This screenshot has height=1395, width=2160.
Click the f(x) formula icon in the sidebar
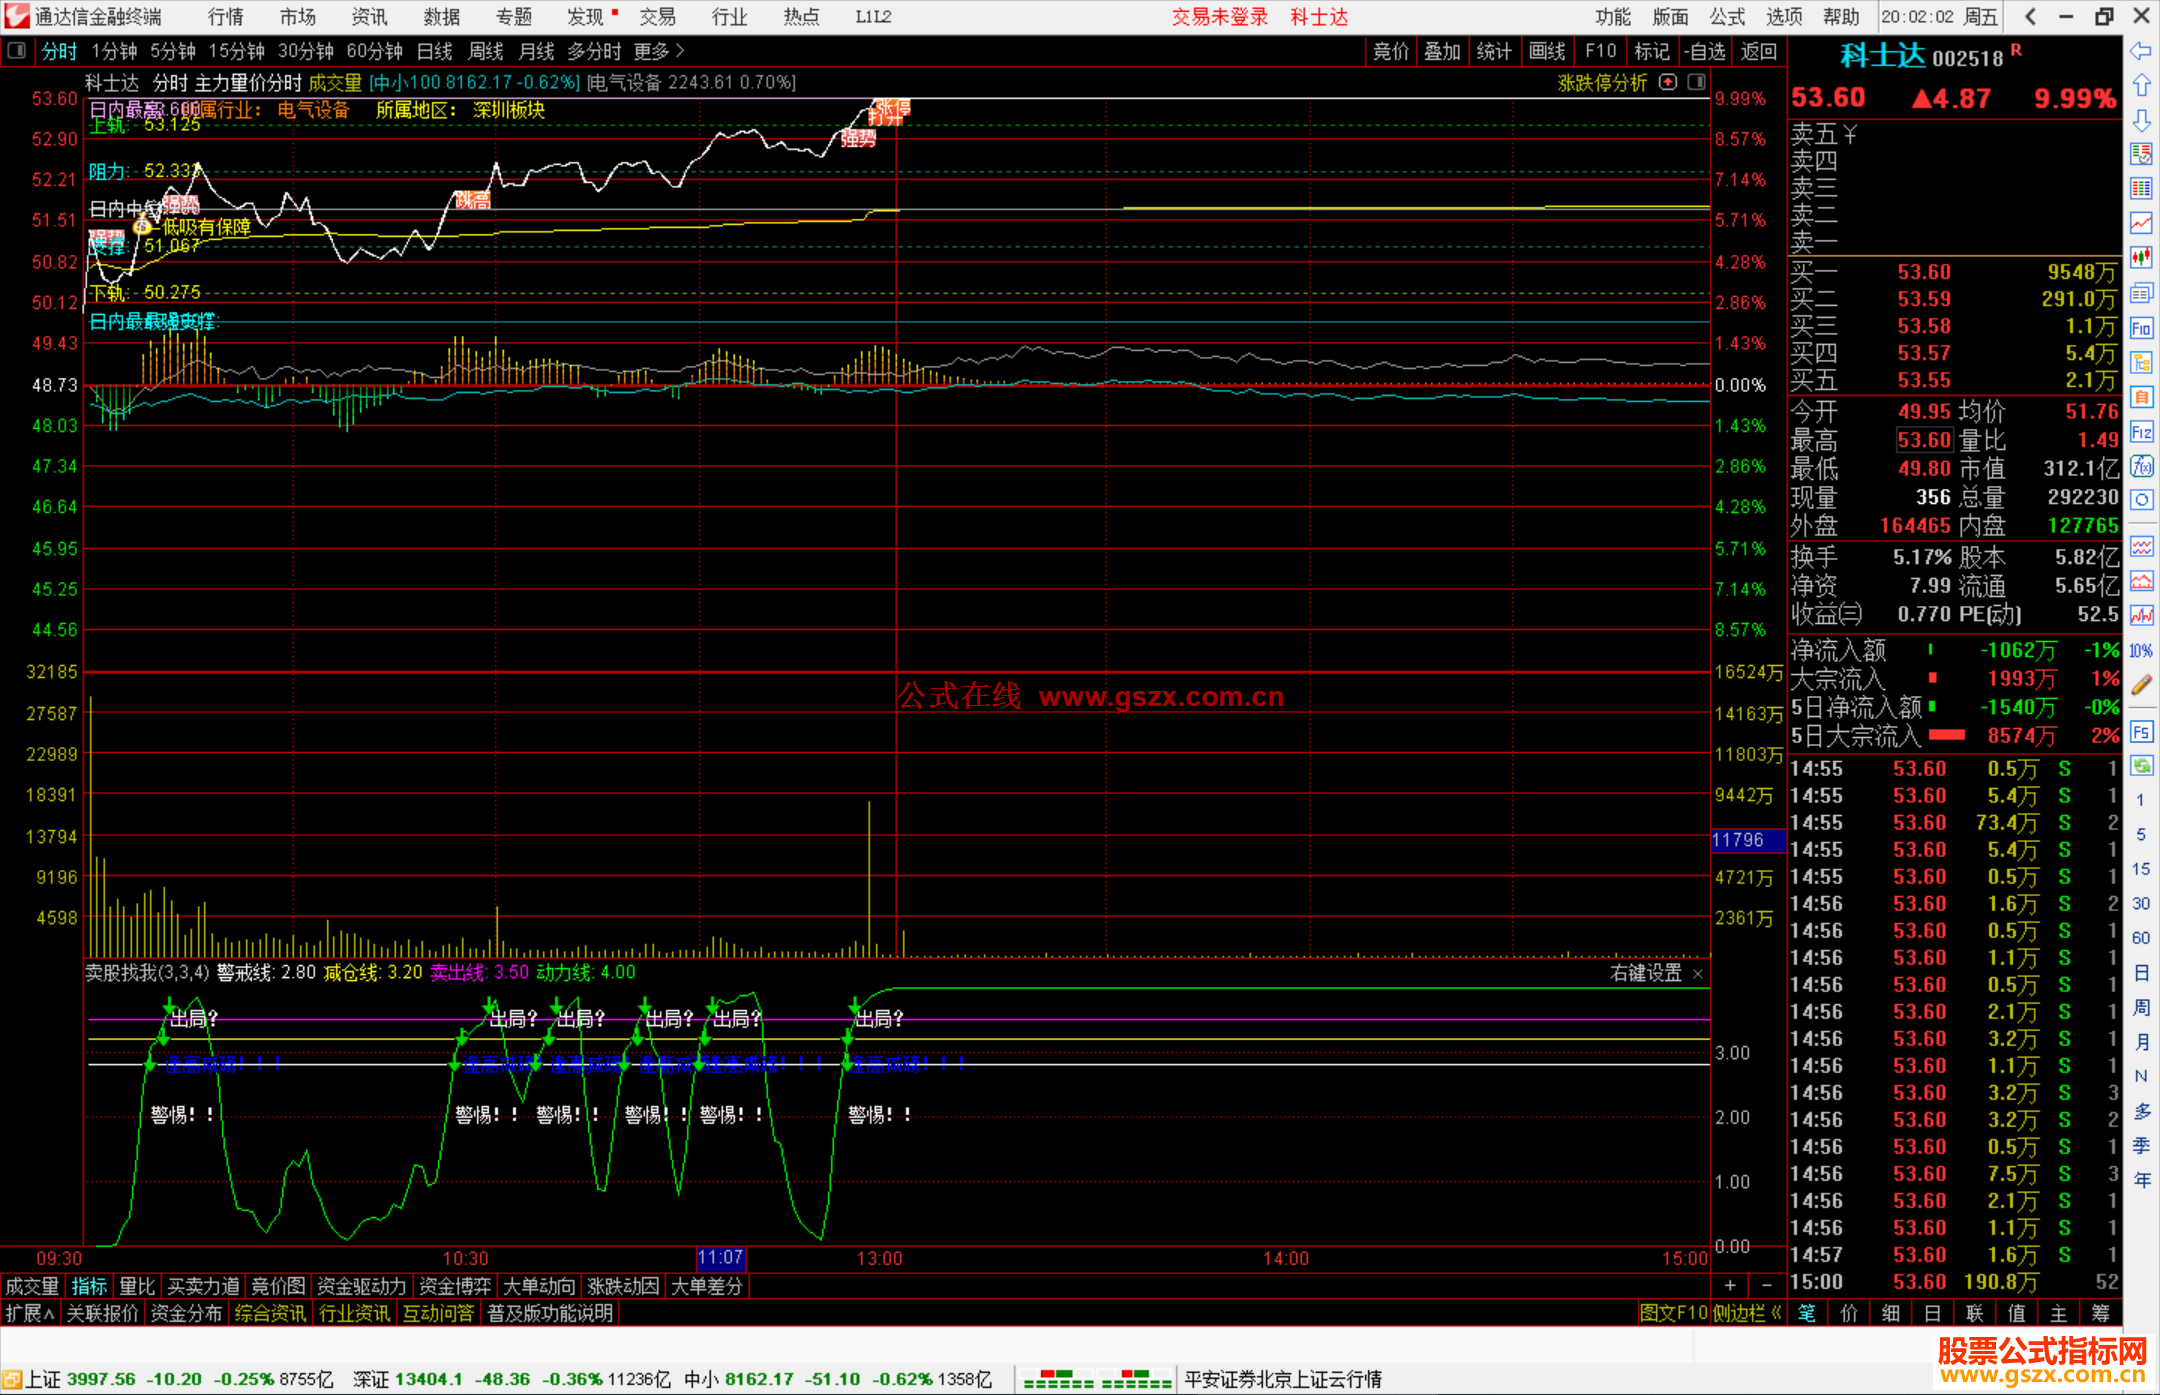coord(2141,466)
